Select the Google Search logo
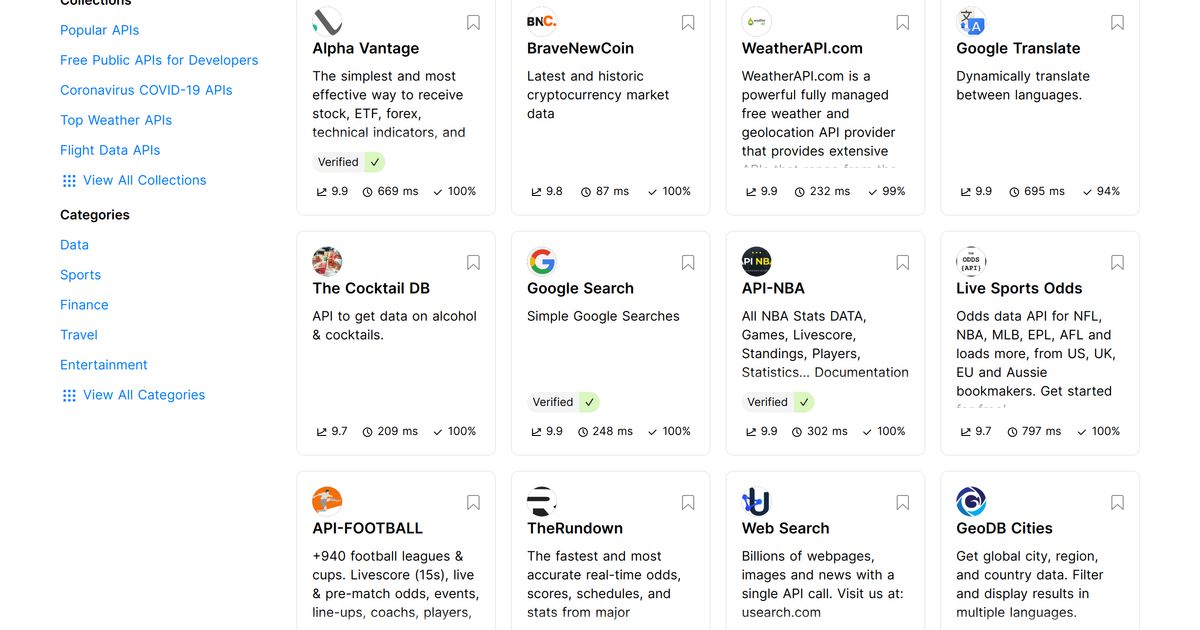 (542, 261)
